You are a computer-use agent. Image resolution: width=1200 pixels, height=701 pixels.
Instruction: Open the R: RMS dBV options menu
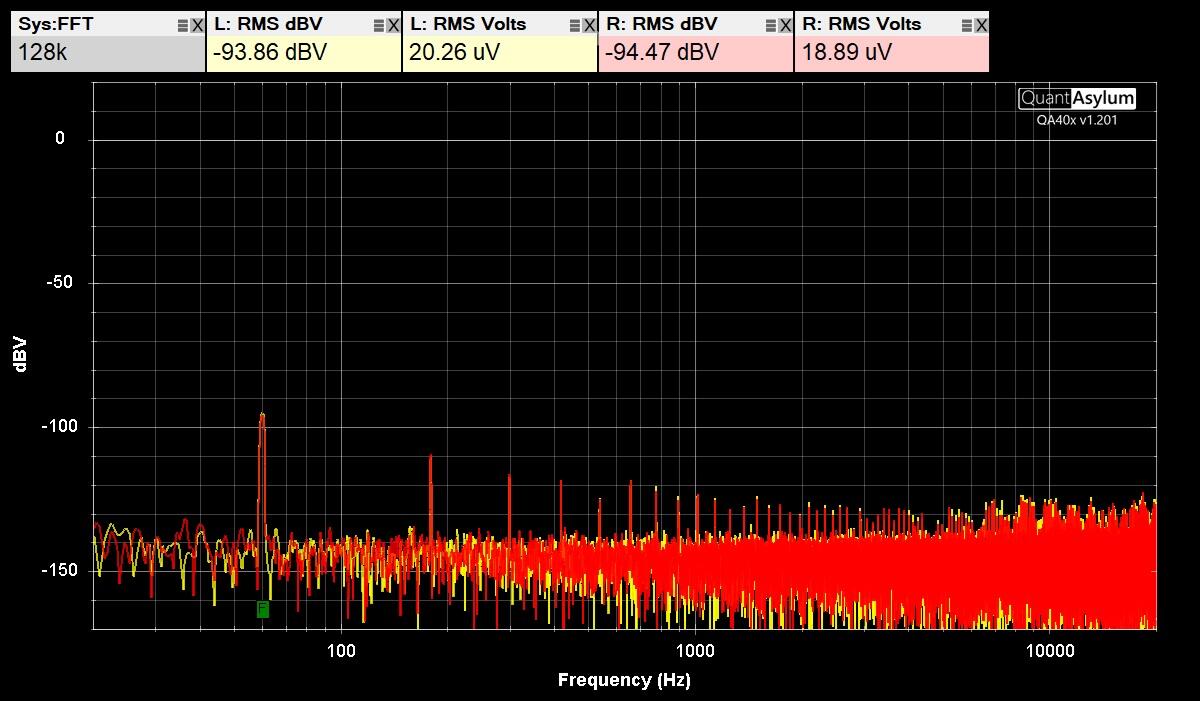coord(770,26)
